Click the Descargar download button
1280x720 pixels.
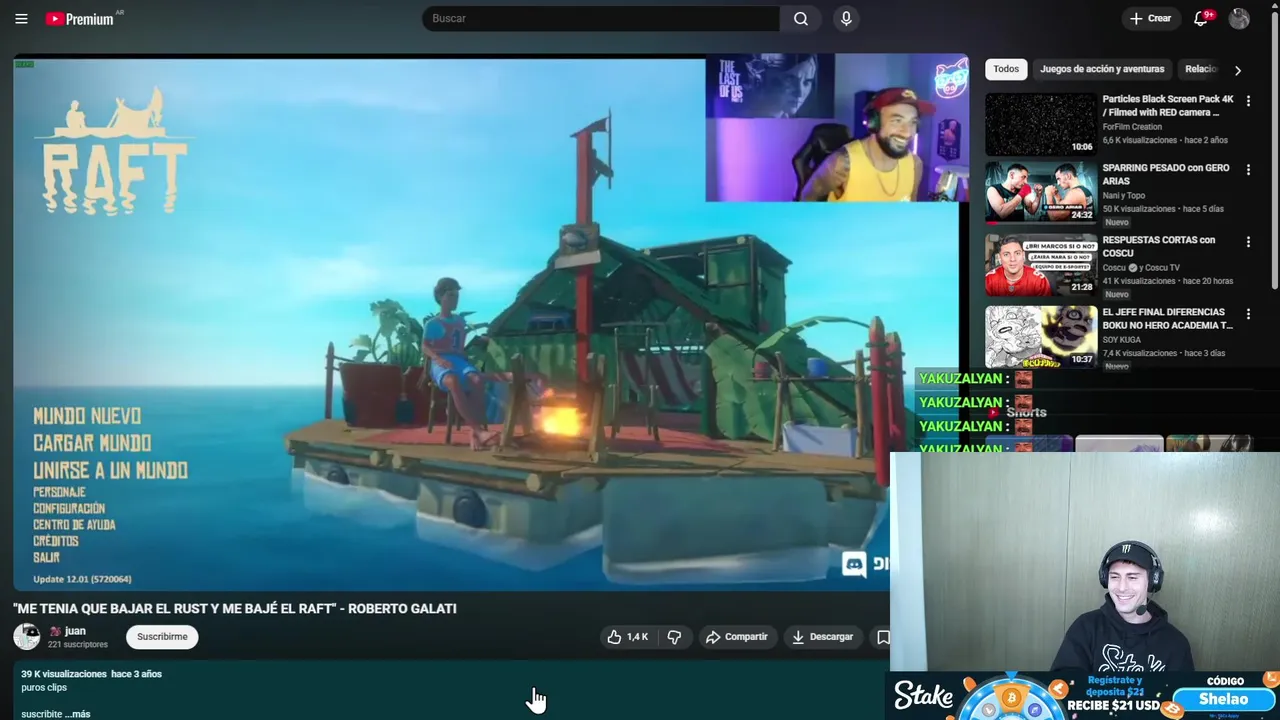[x=822, y=637]
